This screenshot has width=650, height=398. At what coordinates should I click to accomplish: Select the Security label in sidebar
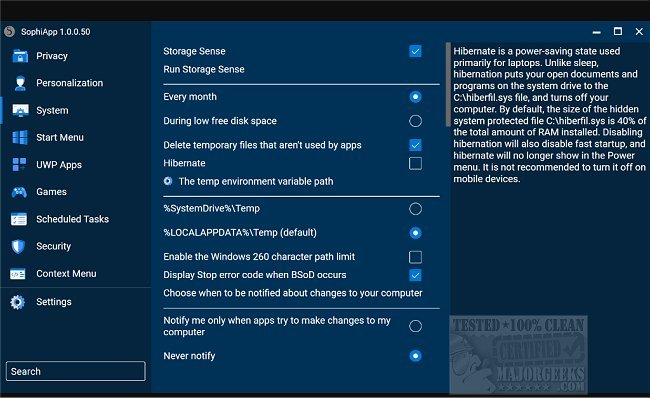click(x=53, y=246)
